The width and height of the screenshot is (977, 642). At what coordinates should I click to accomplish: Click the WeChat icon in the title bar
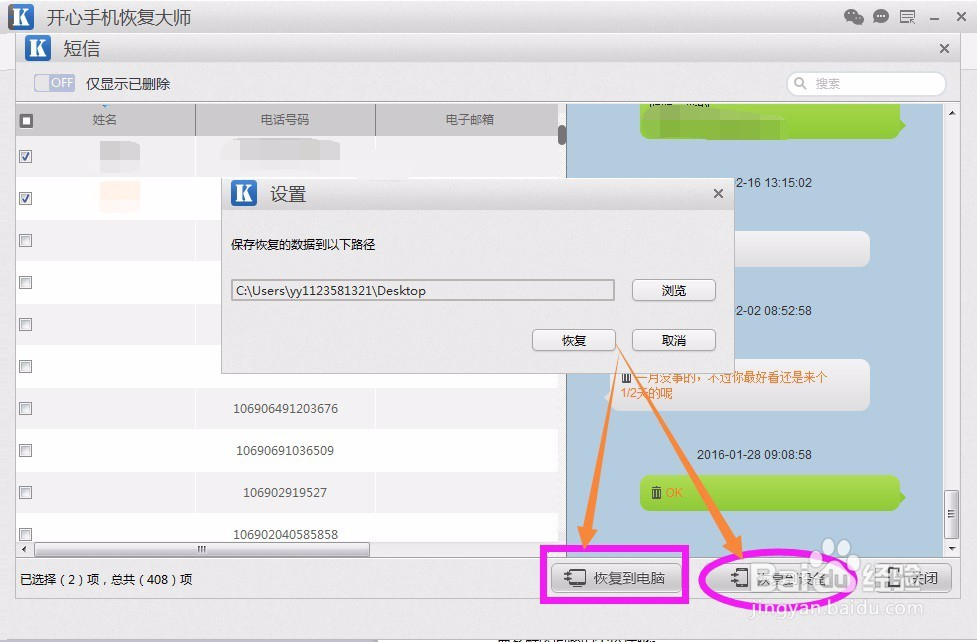pos(855,16)
